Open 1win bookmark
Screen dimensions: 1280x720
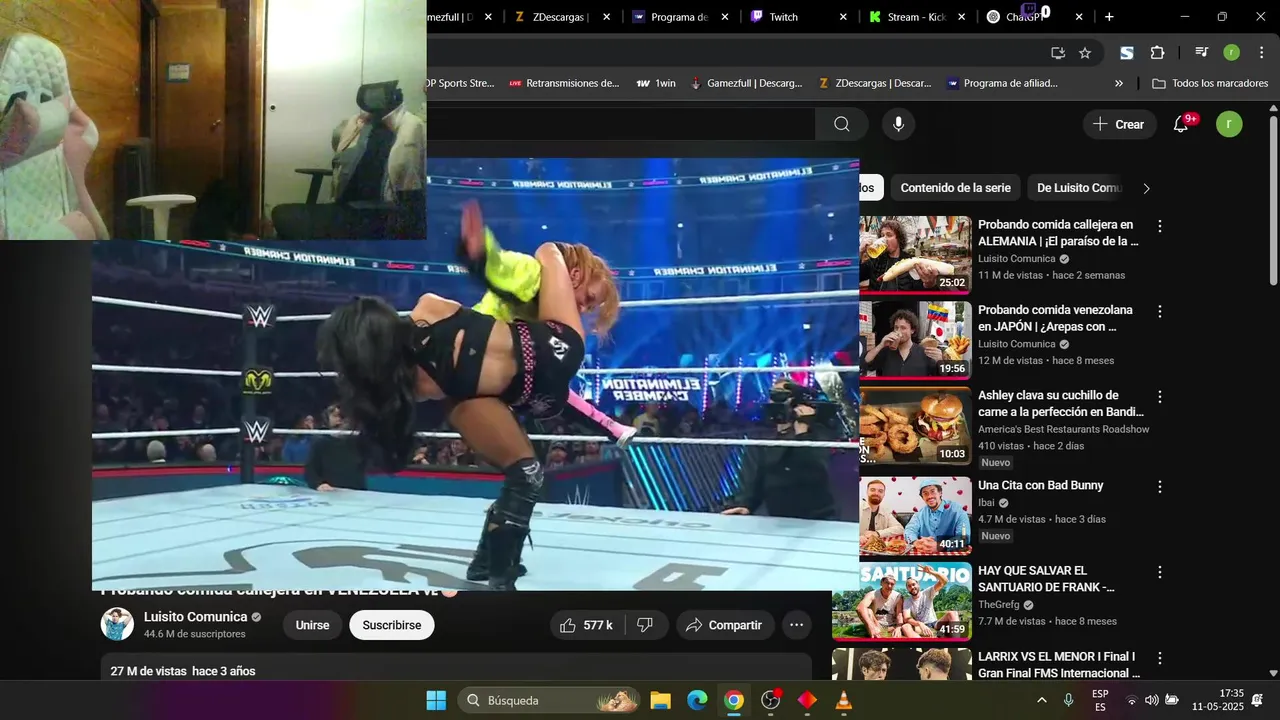point(656,84)
